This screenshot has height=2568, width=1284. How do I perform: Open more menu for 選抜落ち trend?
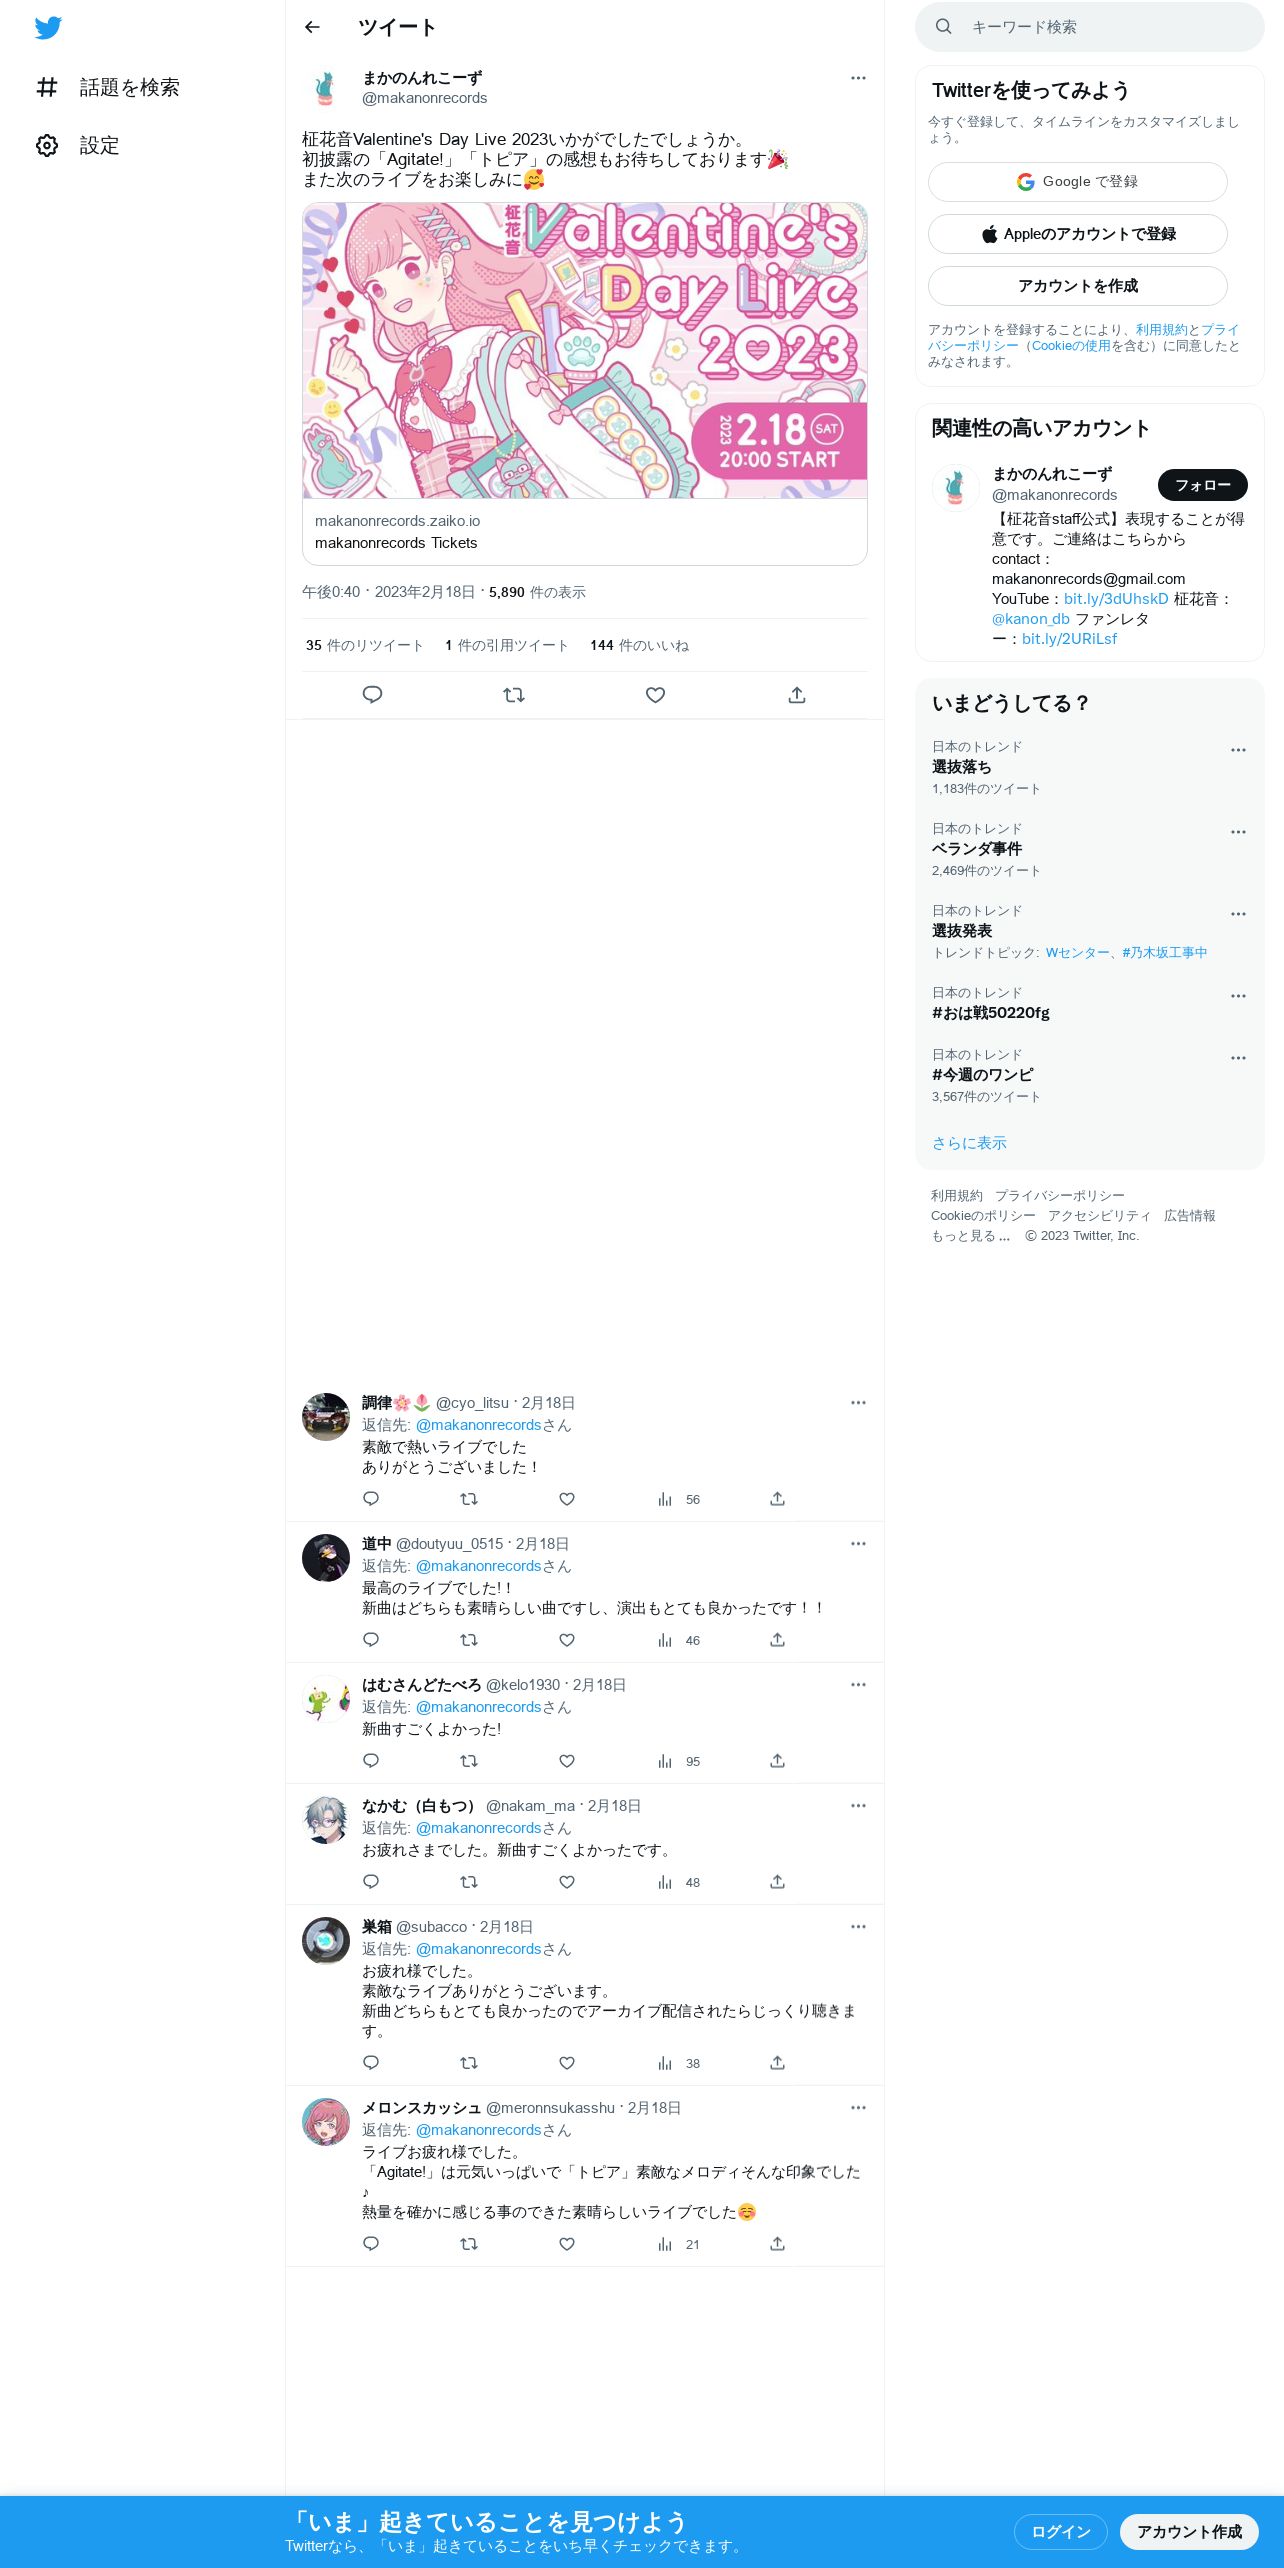(1238, 750)
